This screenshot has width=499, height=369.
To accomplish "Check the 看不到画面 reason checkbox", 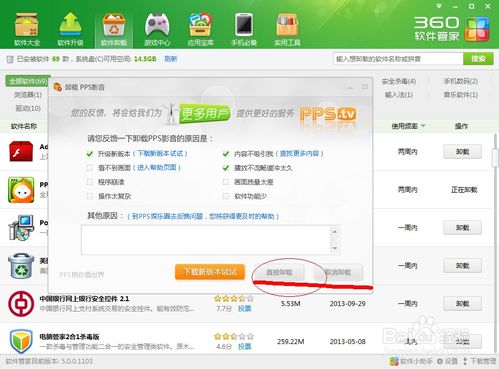I will pos(89,168).
